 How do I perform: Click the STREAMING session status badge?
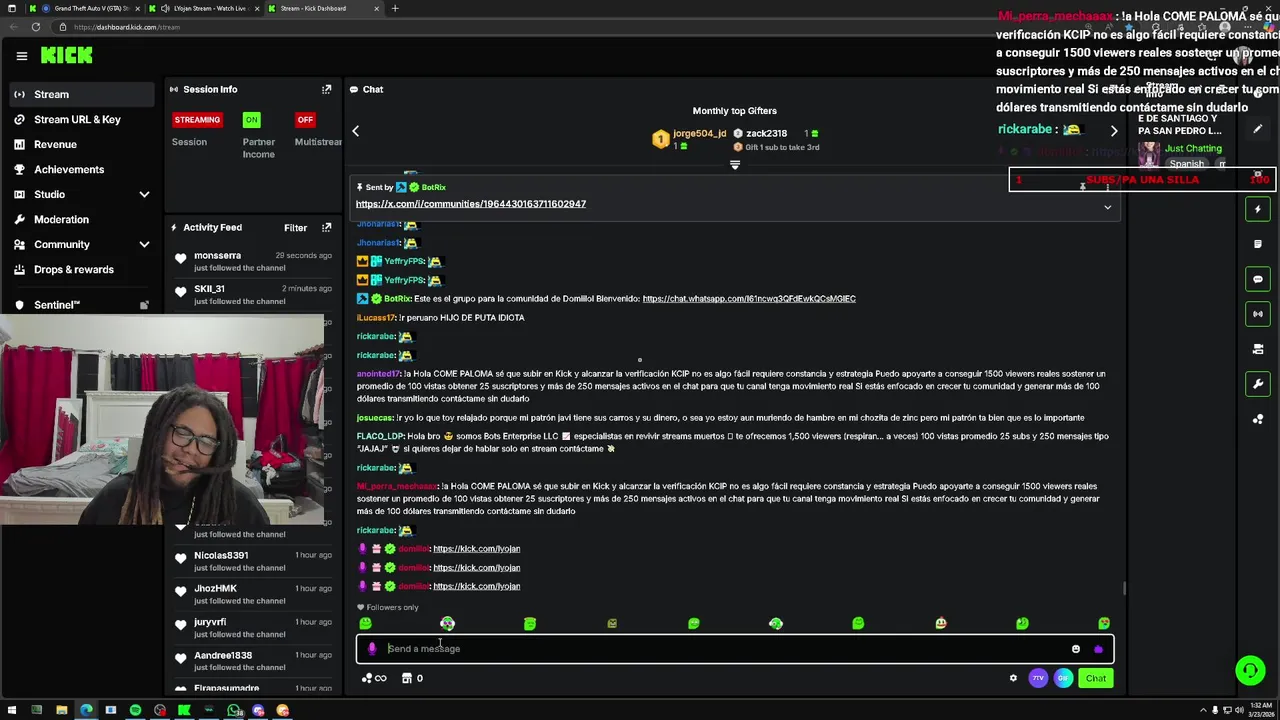coord(197,119)
